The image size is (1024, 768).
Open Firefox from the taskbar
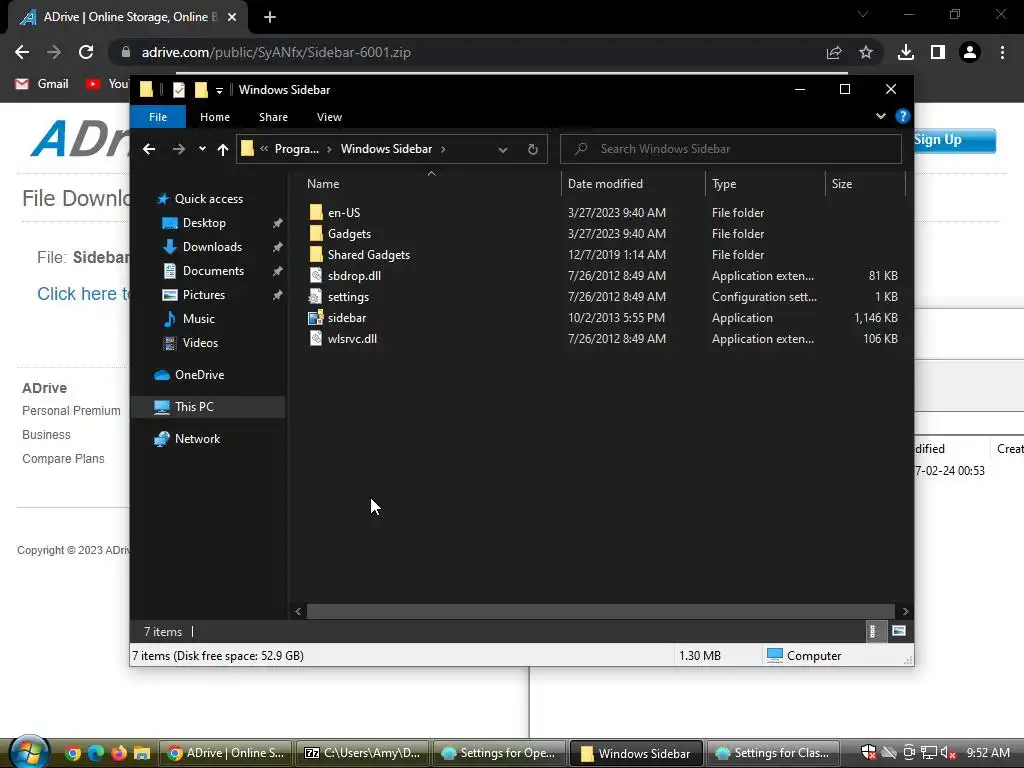[119, 753]
